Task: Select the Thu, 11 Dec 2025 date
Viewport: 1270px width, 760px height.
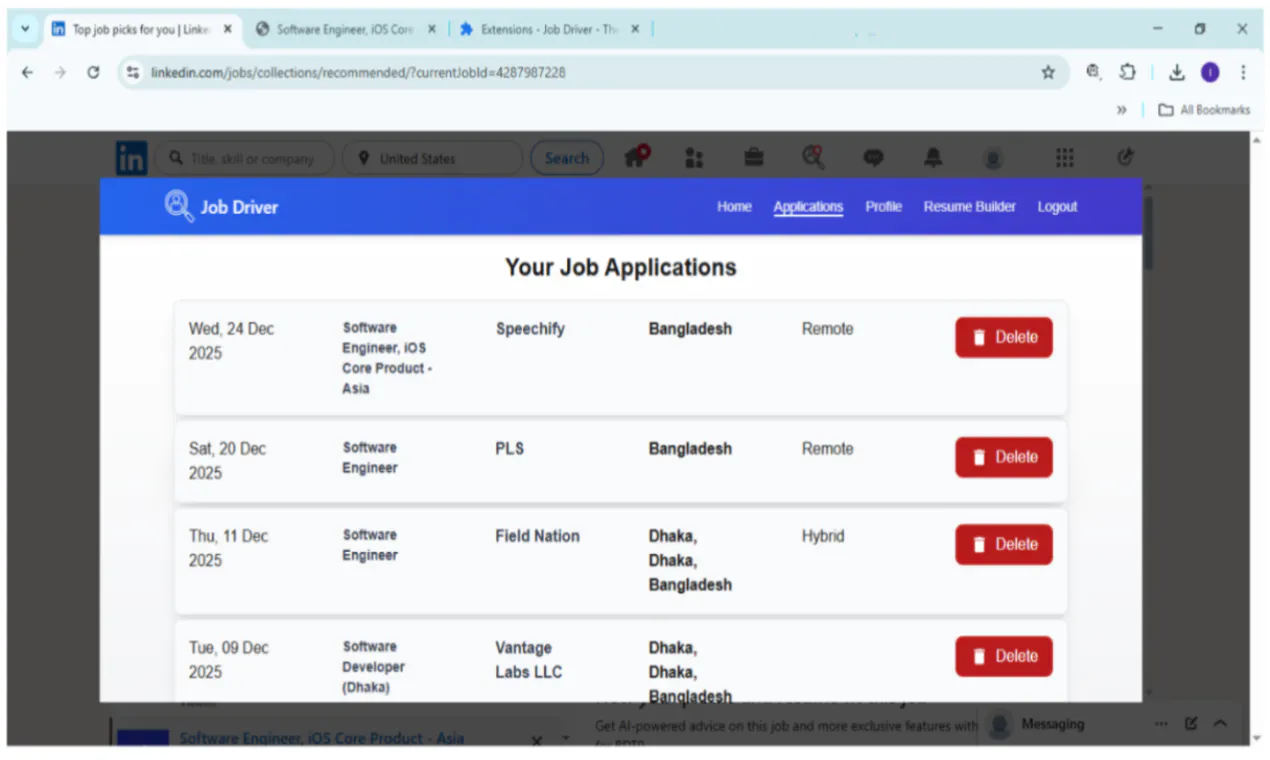Action: pos(229,548)
